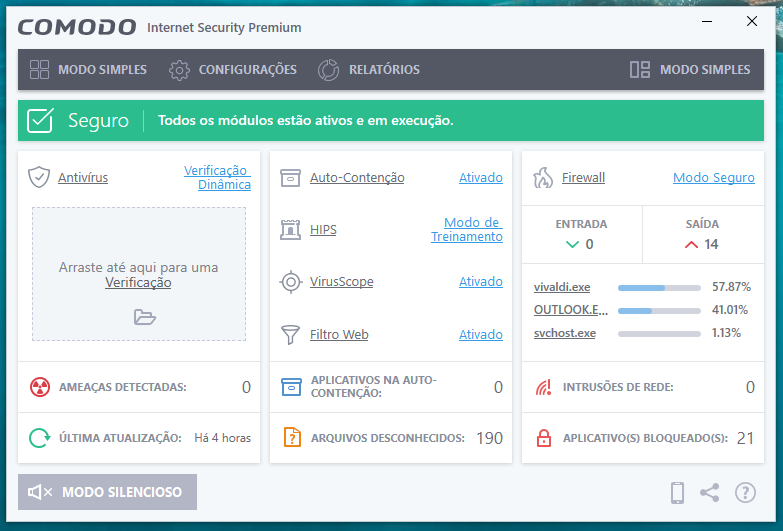
Task: Open vivaldi.exe process link
Action: click(x=562, y=287)
